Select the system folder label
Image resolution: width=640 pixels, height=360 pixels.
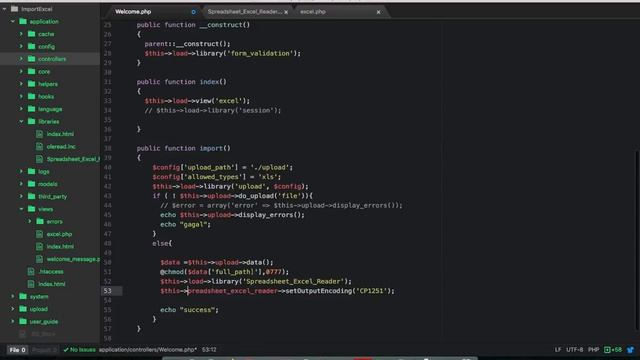pos(39,296)
